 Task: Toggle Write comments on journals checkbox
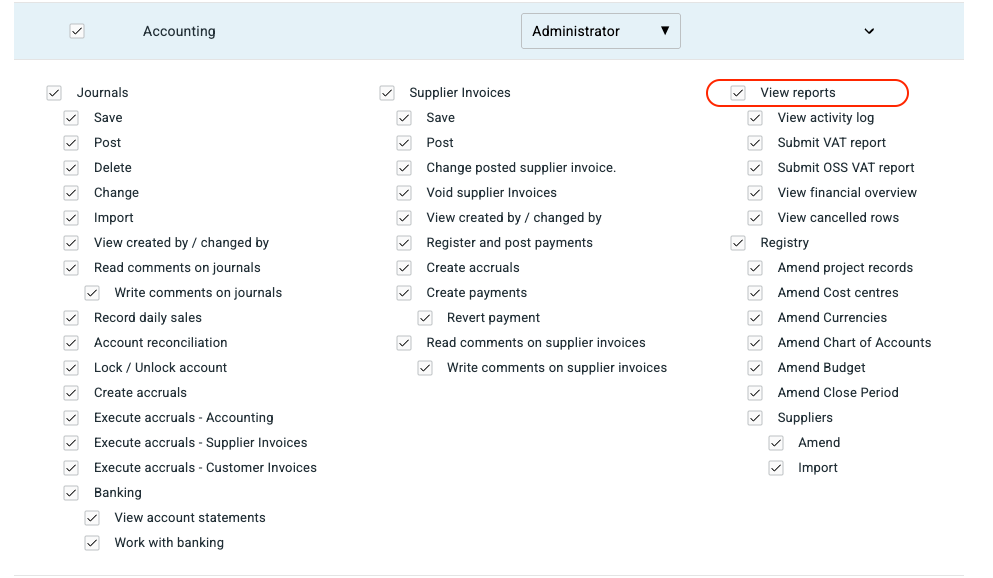tap(92, 293)
